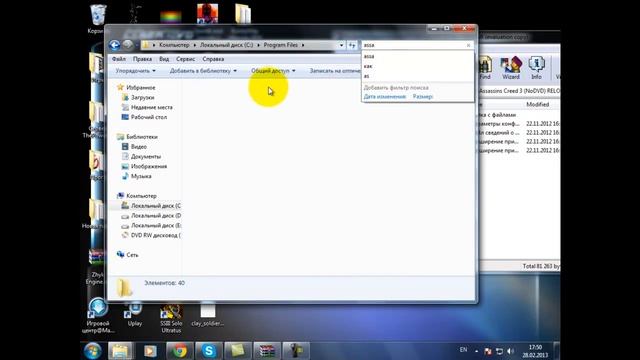Viewport: 640px width, 360px height.
Task: Click the Wizard icon in the WinRAR window
Action: (x=511, y=68)
